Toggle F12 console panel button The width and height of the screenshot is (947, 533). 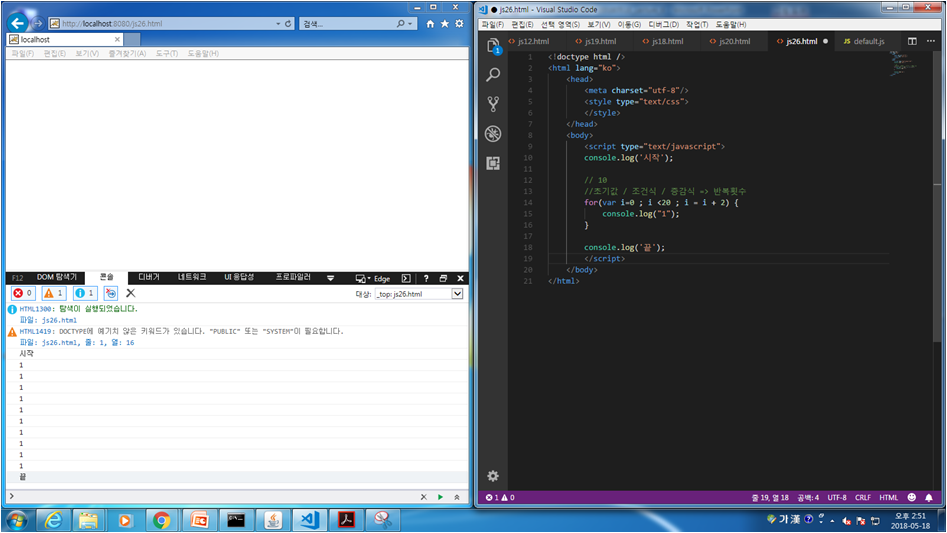click(x=406, y=278)
